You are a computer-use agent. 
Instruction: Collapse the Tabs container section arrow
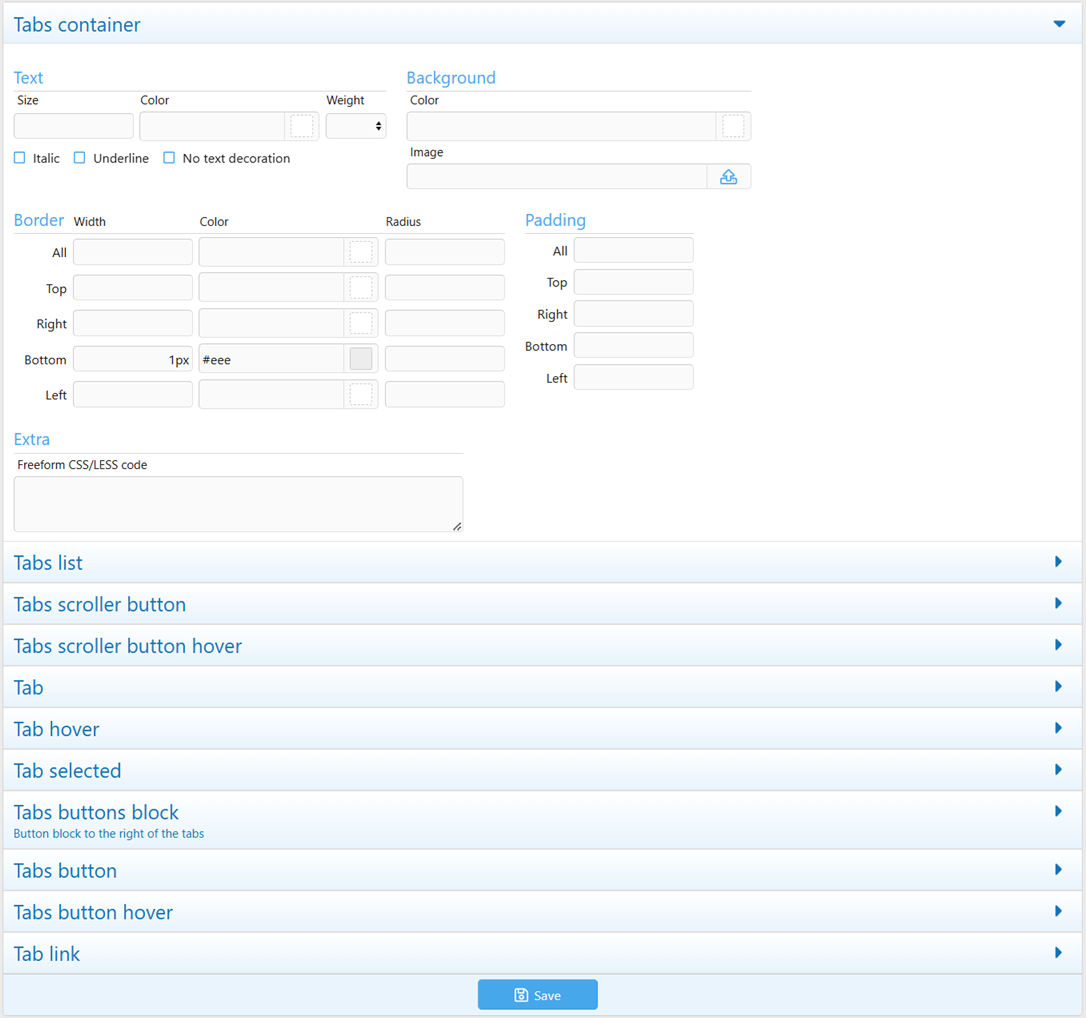point(1059,24)
